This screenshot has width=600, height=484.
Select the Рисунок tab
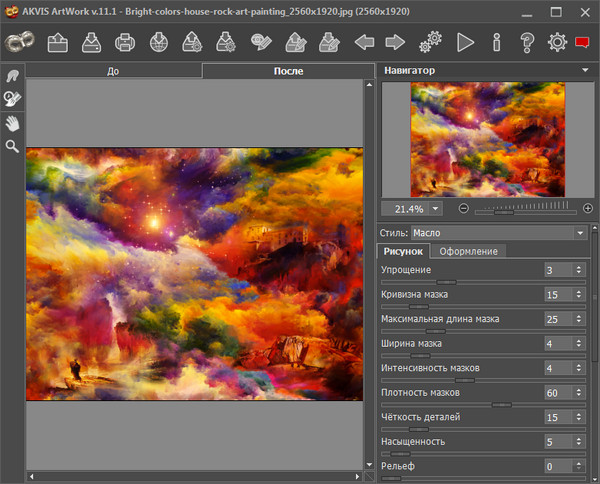click(404, 251)
